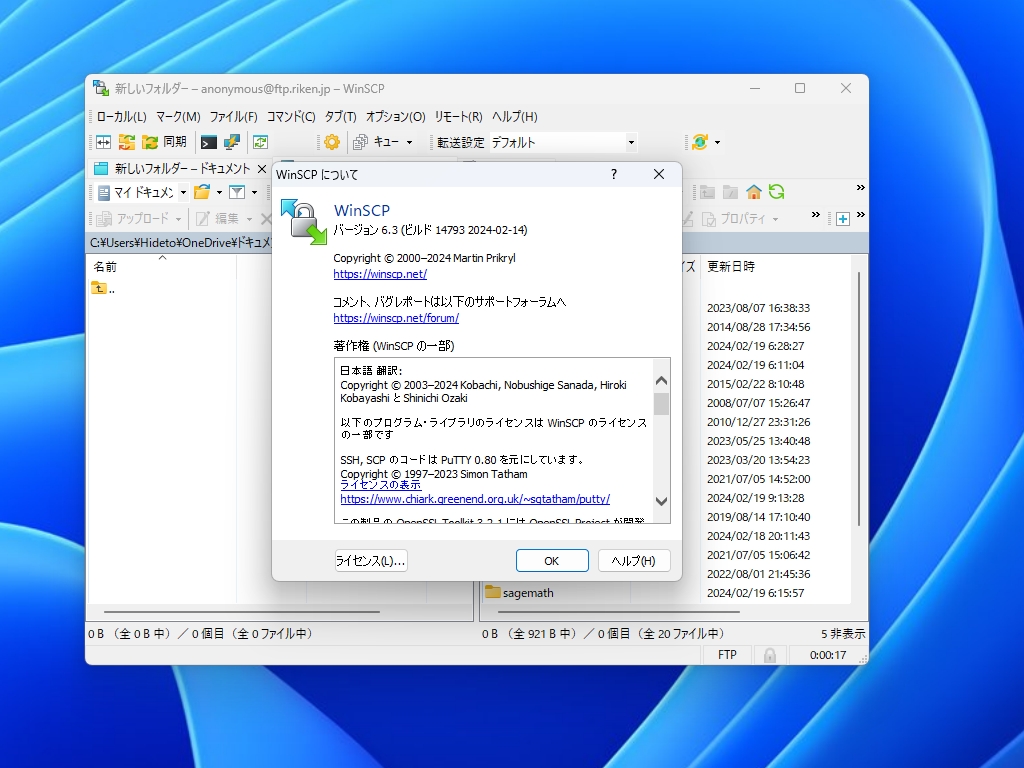Toggle the file filter funnel icon
This screenshot has height=768, width=1024.
click(x=238, y=190)
